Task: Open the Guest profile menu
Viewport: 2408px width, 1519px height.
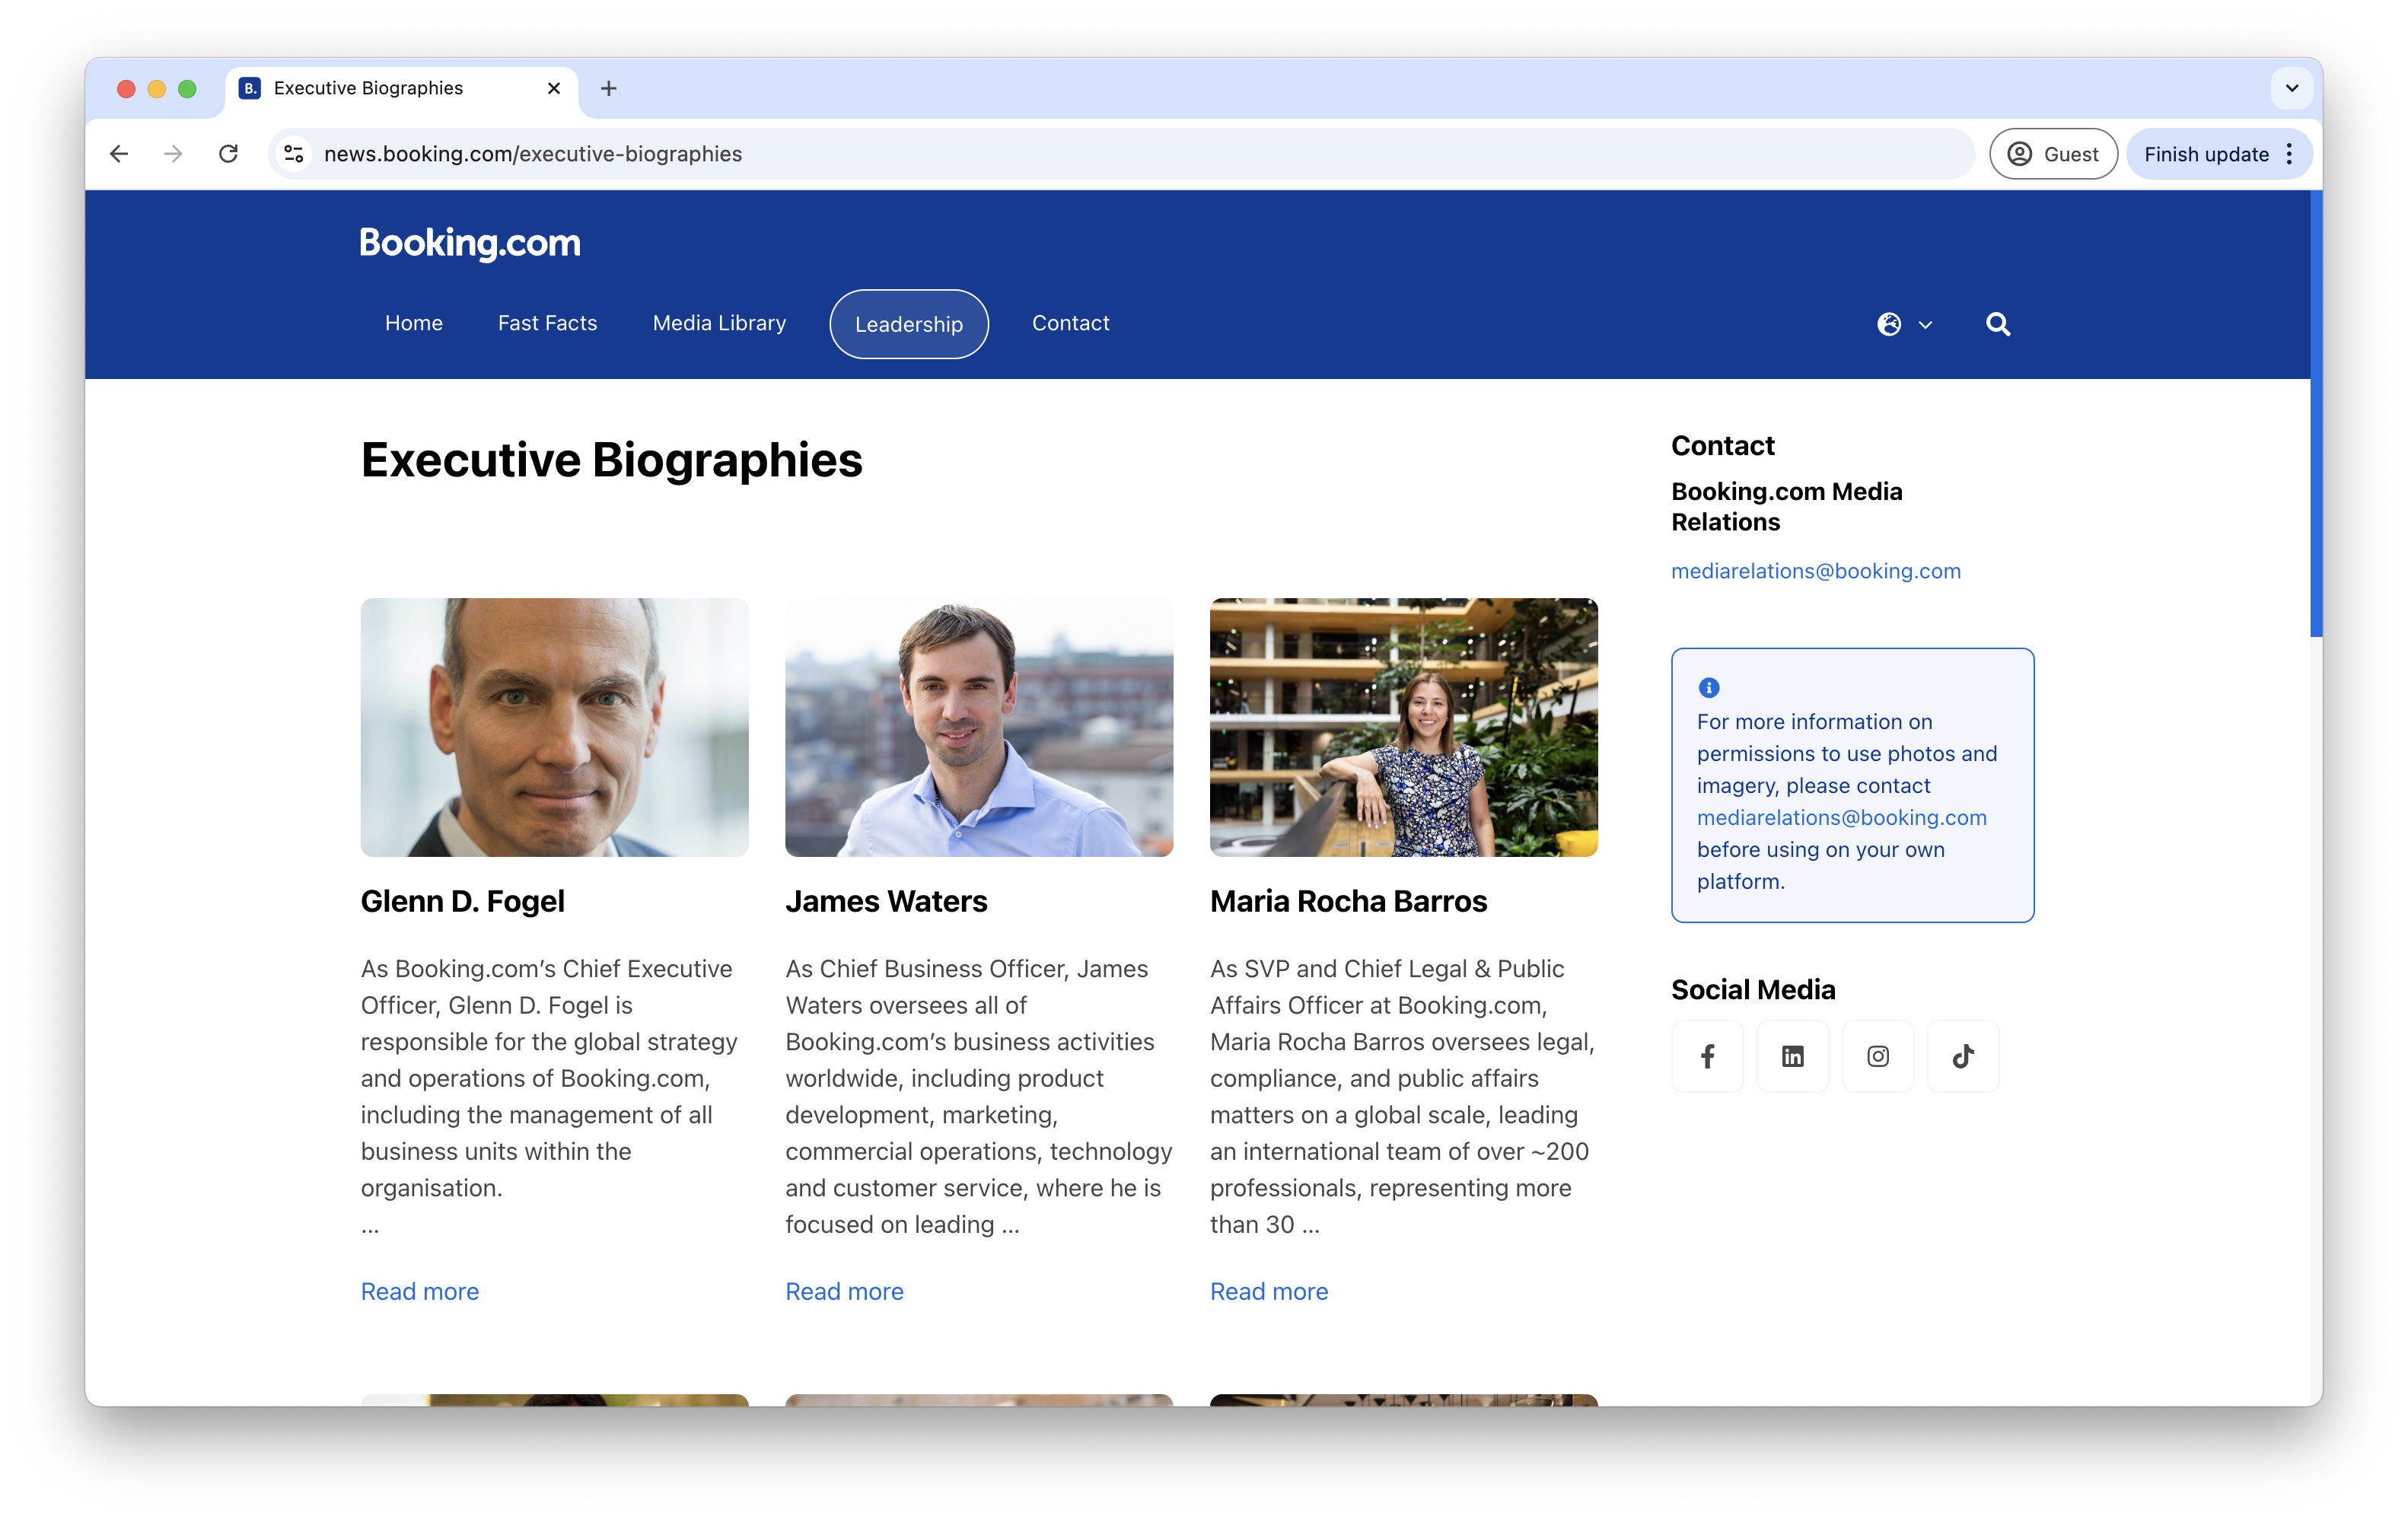Action: 2053,154
